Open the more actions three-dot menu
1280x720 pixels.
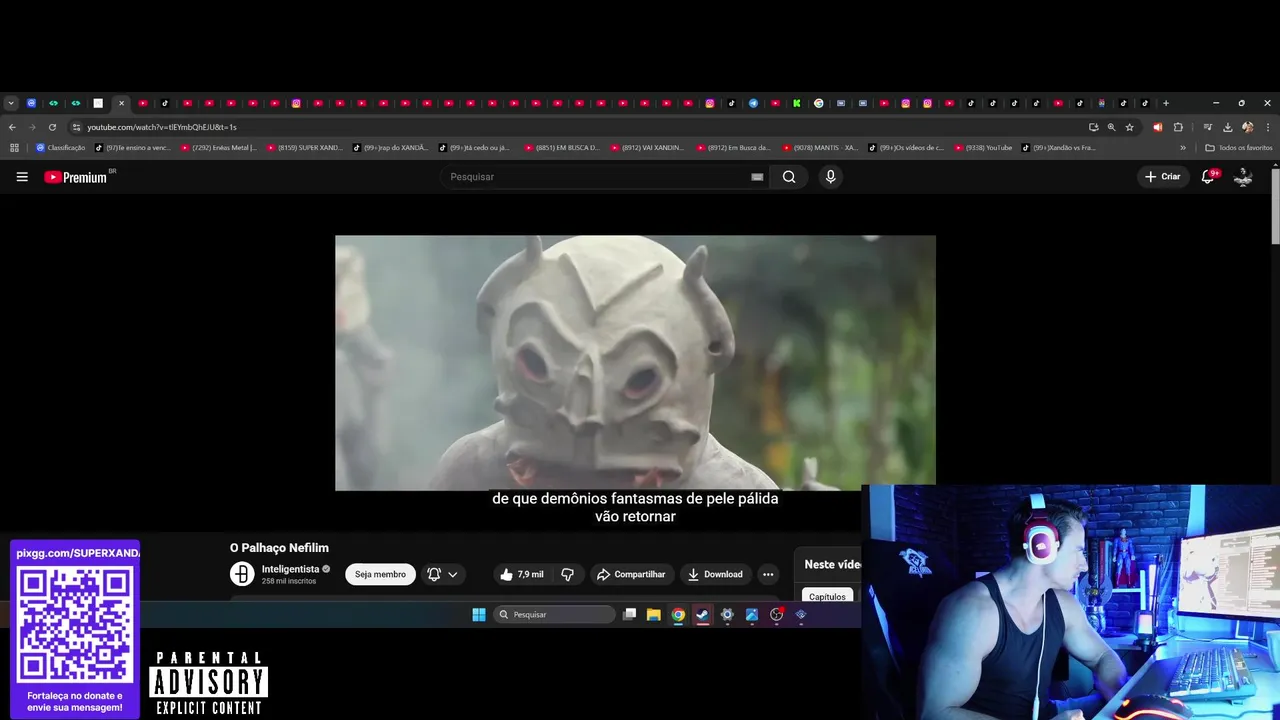768,574
